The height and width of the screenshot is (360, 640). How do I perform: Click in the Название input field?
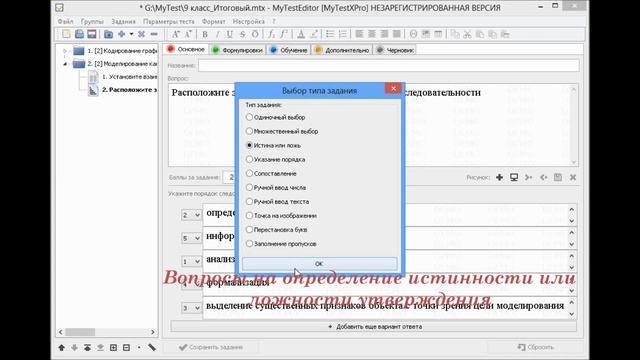pos(389,65)
